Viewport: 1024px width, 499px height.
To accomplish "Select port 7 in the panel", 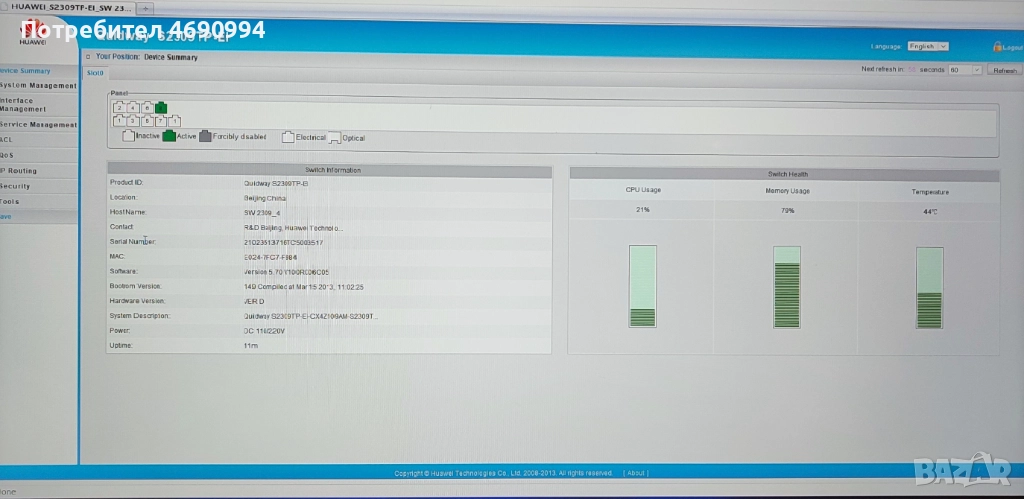I will [x=161, y=121].
